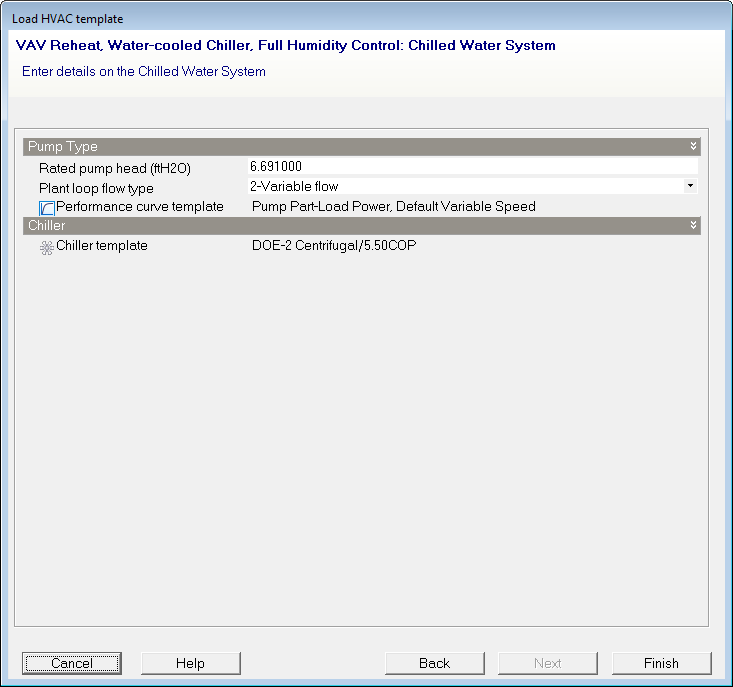Click the Chiller template snowflake icon
The image size is (733, 687).
pyautogui.click(x=47, y=246)
